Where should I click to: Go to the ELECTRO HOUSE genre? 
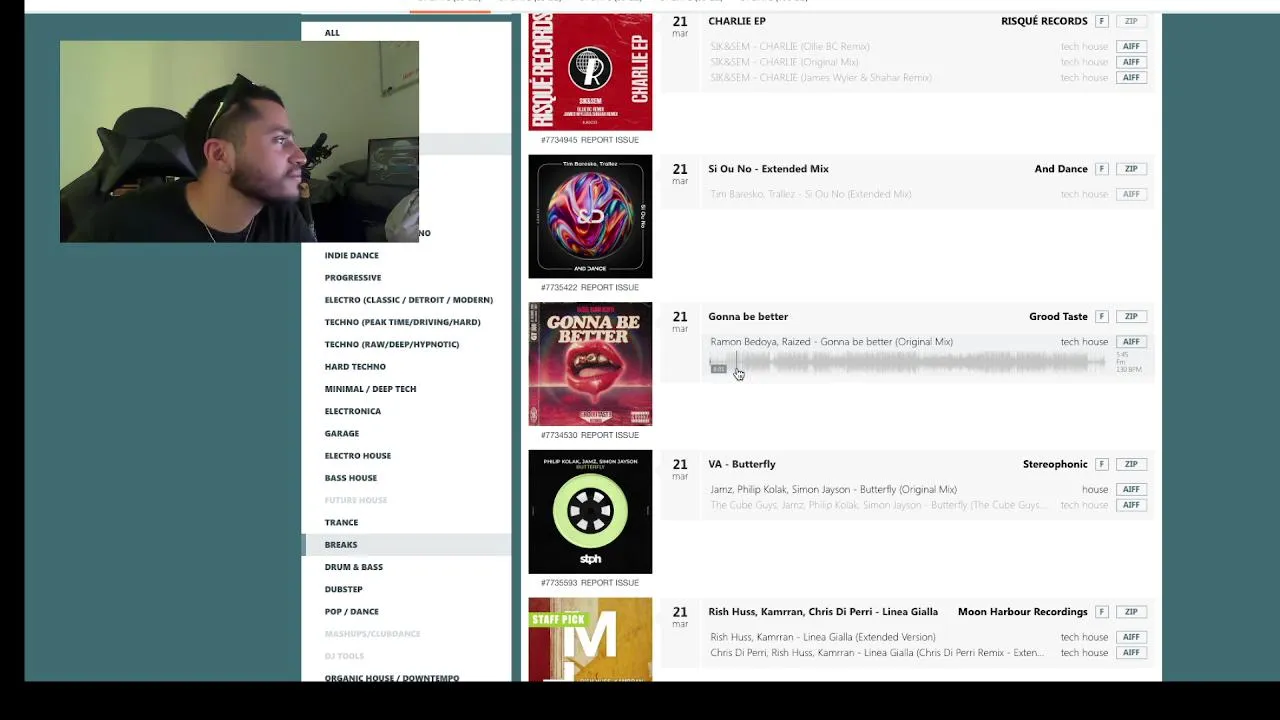pyautogui.click(x=357, y=455)
